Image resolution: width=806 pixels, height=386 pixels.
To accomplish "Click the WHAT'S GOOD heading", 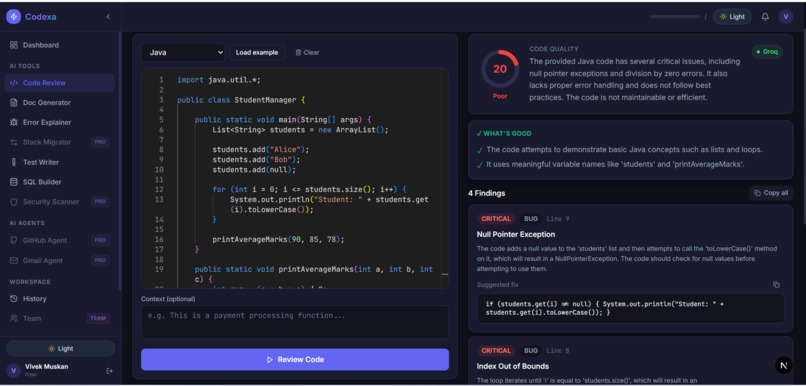I will (x=504, y=134).
